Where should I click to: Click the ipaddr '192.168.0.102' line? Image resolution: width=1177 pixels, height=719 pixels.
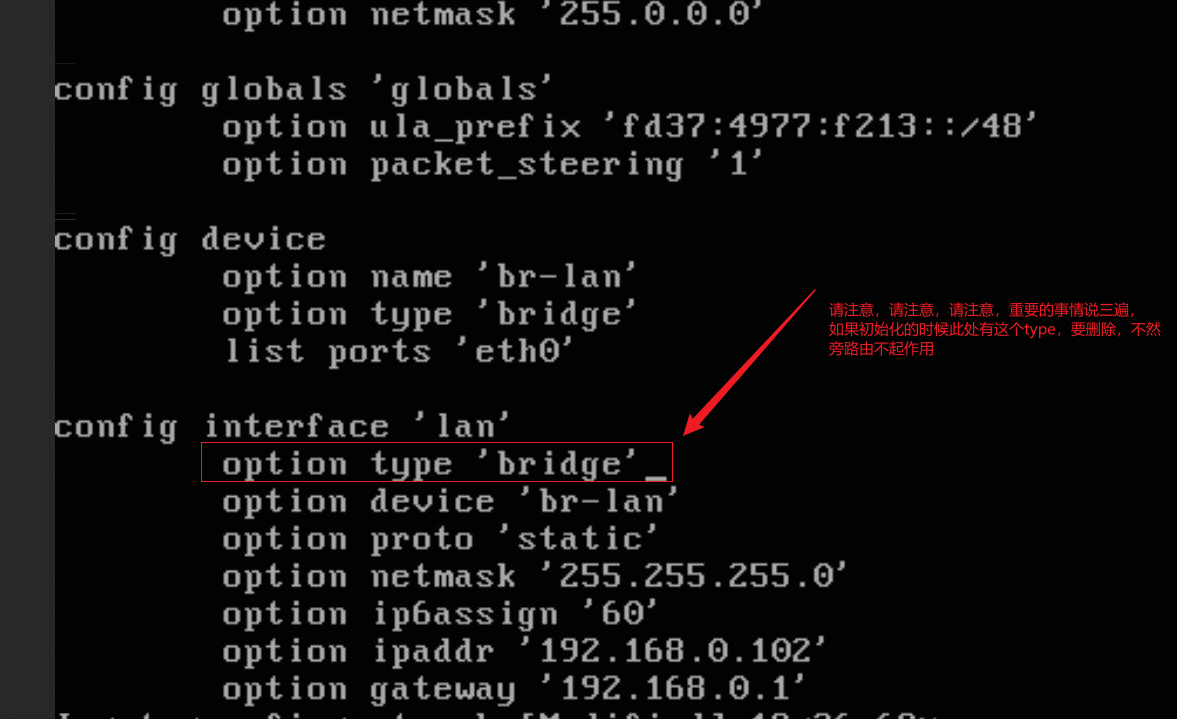[x=525, y=652]
